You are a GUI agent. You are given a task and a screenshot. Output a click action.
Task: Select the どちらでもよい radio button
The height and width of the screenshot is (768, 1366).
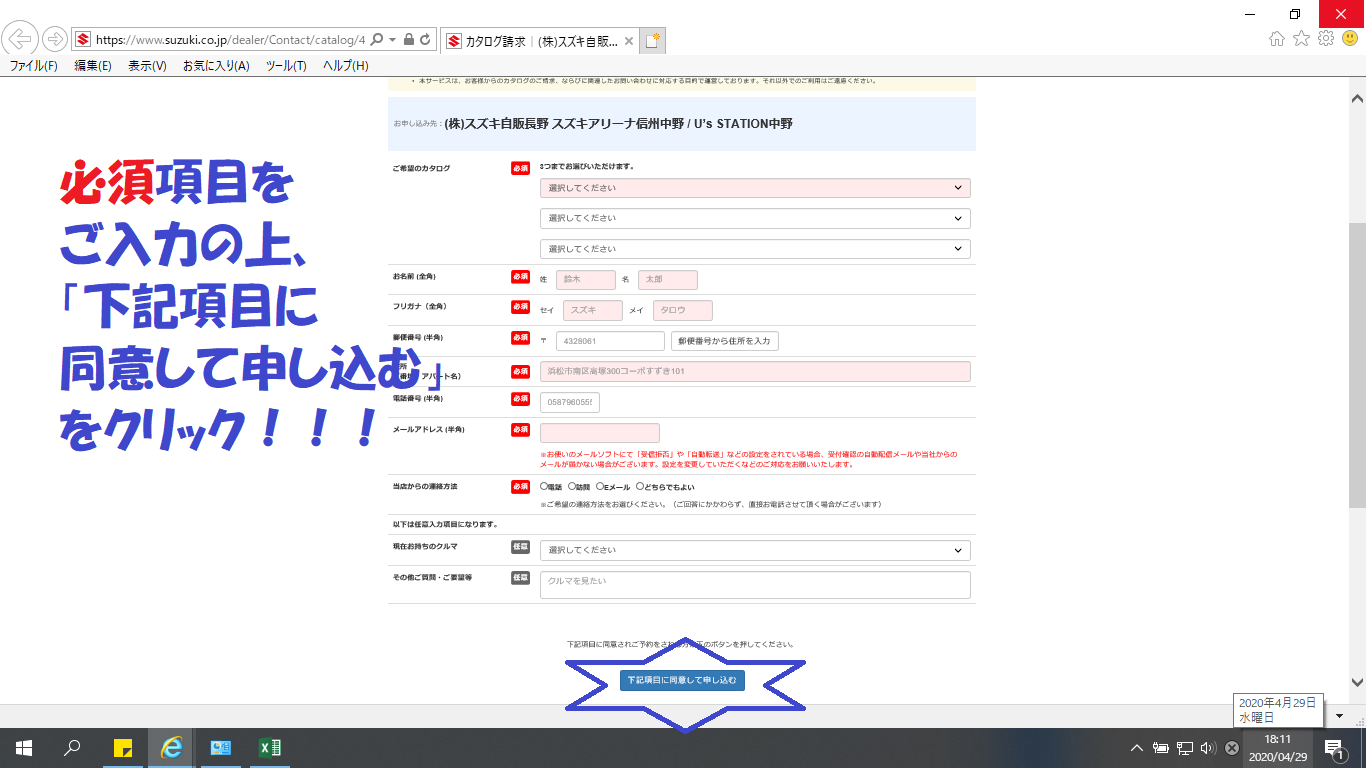(640, 487)
